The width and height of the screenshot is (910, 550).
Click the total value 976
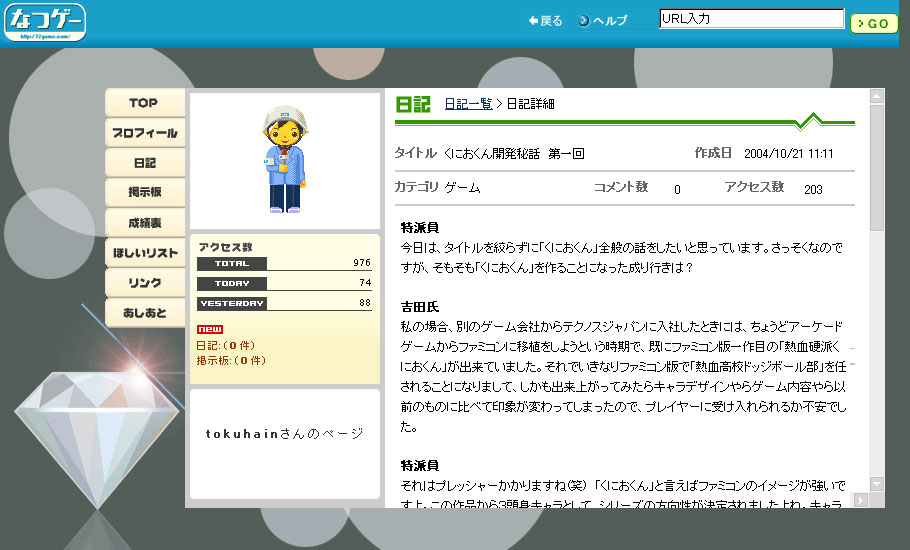tap(362, 263)
